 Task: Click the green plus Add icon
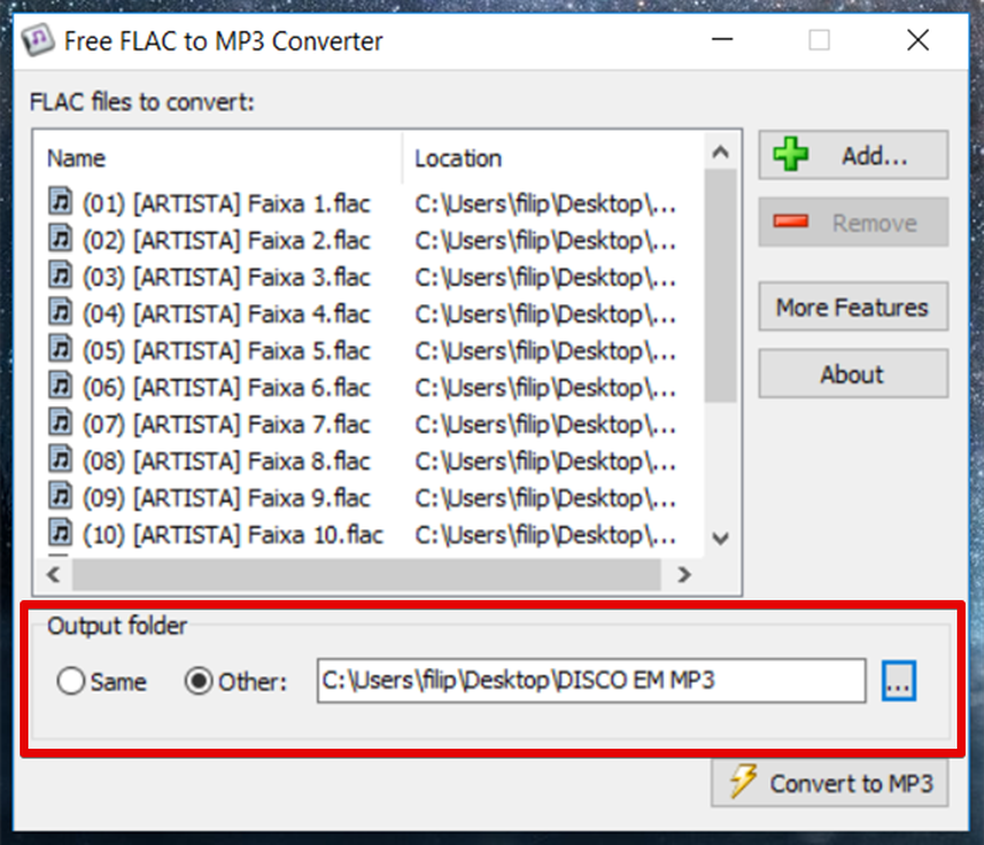(x=791, y=154)
